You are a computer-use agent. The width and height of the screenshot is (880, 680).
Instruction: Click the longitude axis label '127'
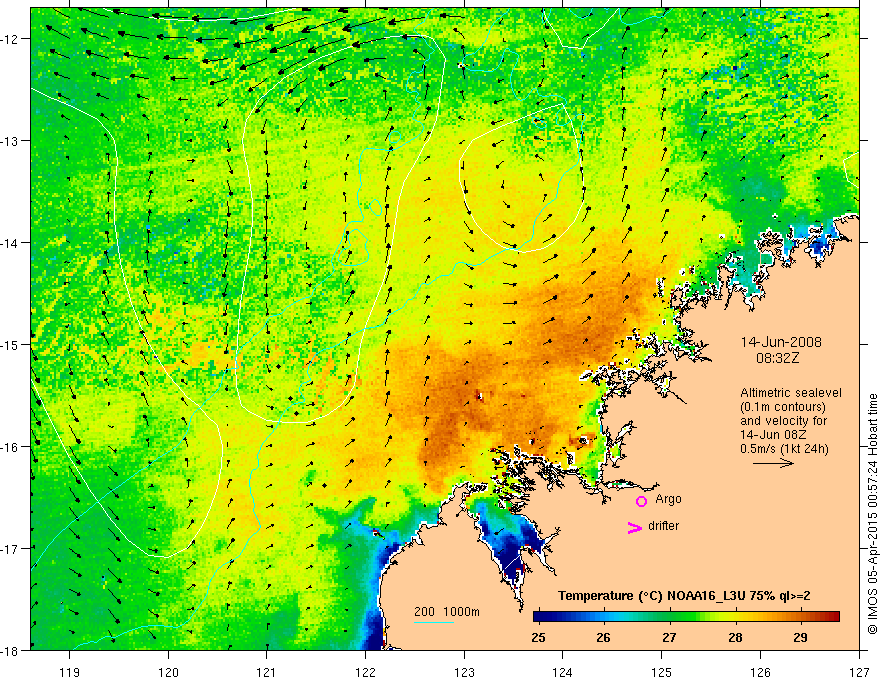point(859,672)
